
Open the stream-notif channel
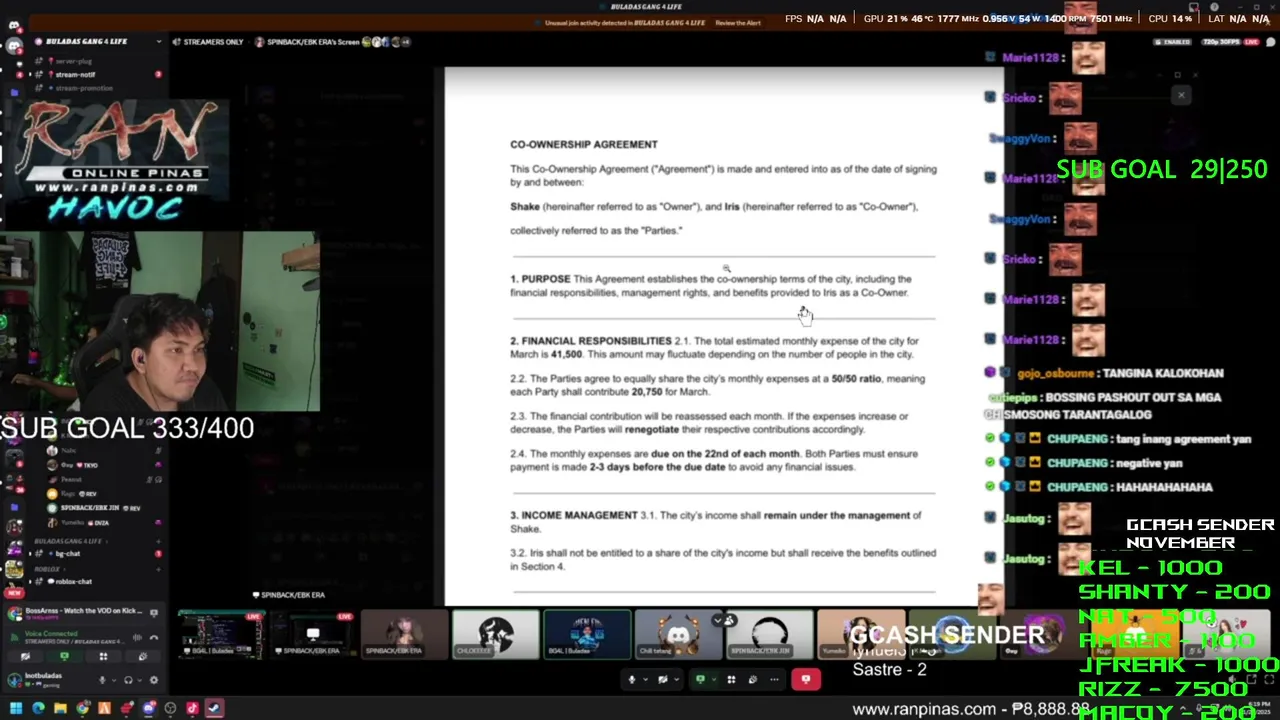(75, 75)
